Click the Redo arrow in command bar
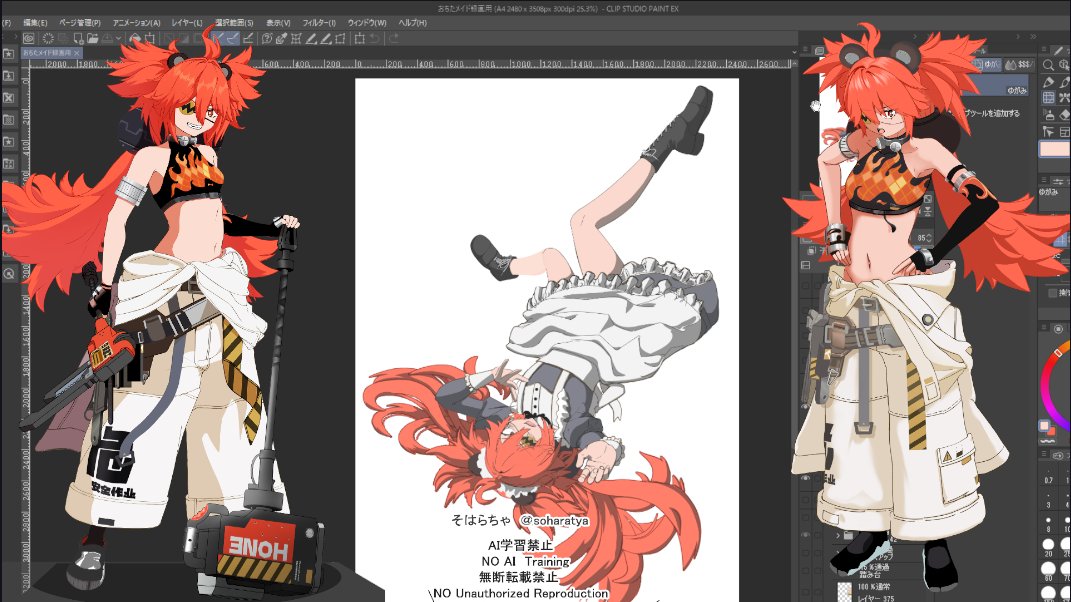This screenshot has height=602, width=1071. coord(395,38)
